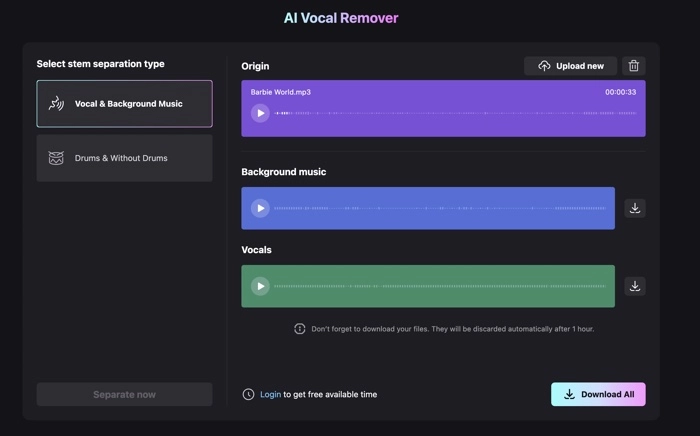Click the cloud upload icon
This screenshot has height=436, width=700.
544,66
